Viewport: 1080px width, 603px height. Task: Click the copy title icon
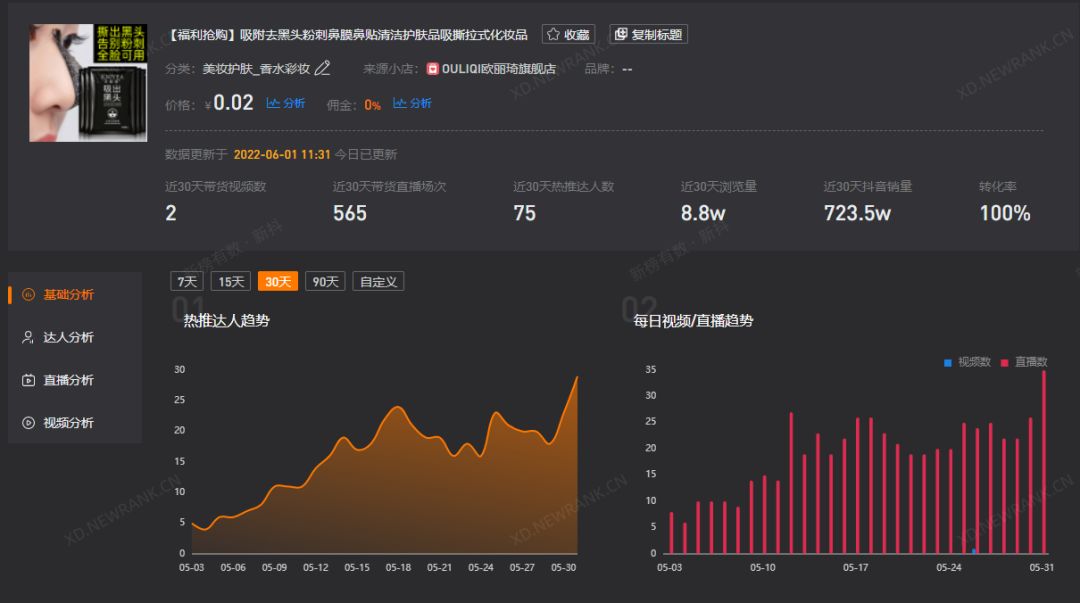[621, 34]
